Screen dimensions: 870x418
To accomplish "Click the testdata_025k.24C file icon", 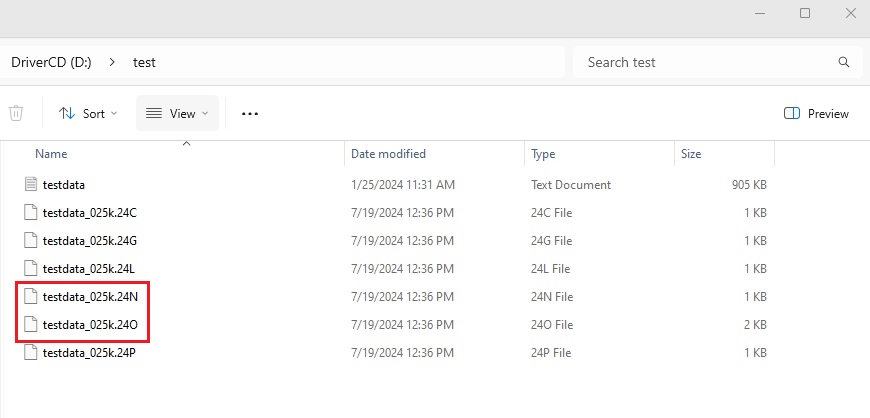I will [30, 213].
